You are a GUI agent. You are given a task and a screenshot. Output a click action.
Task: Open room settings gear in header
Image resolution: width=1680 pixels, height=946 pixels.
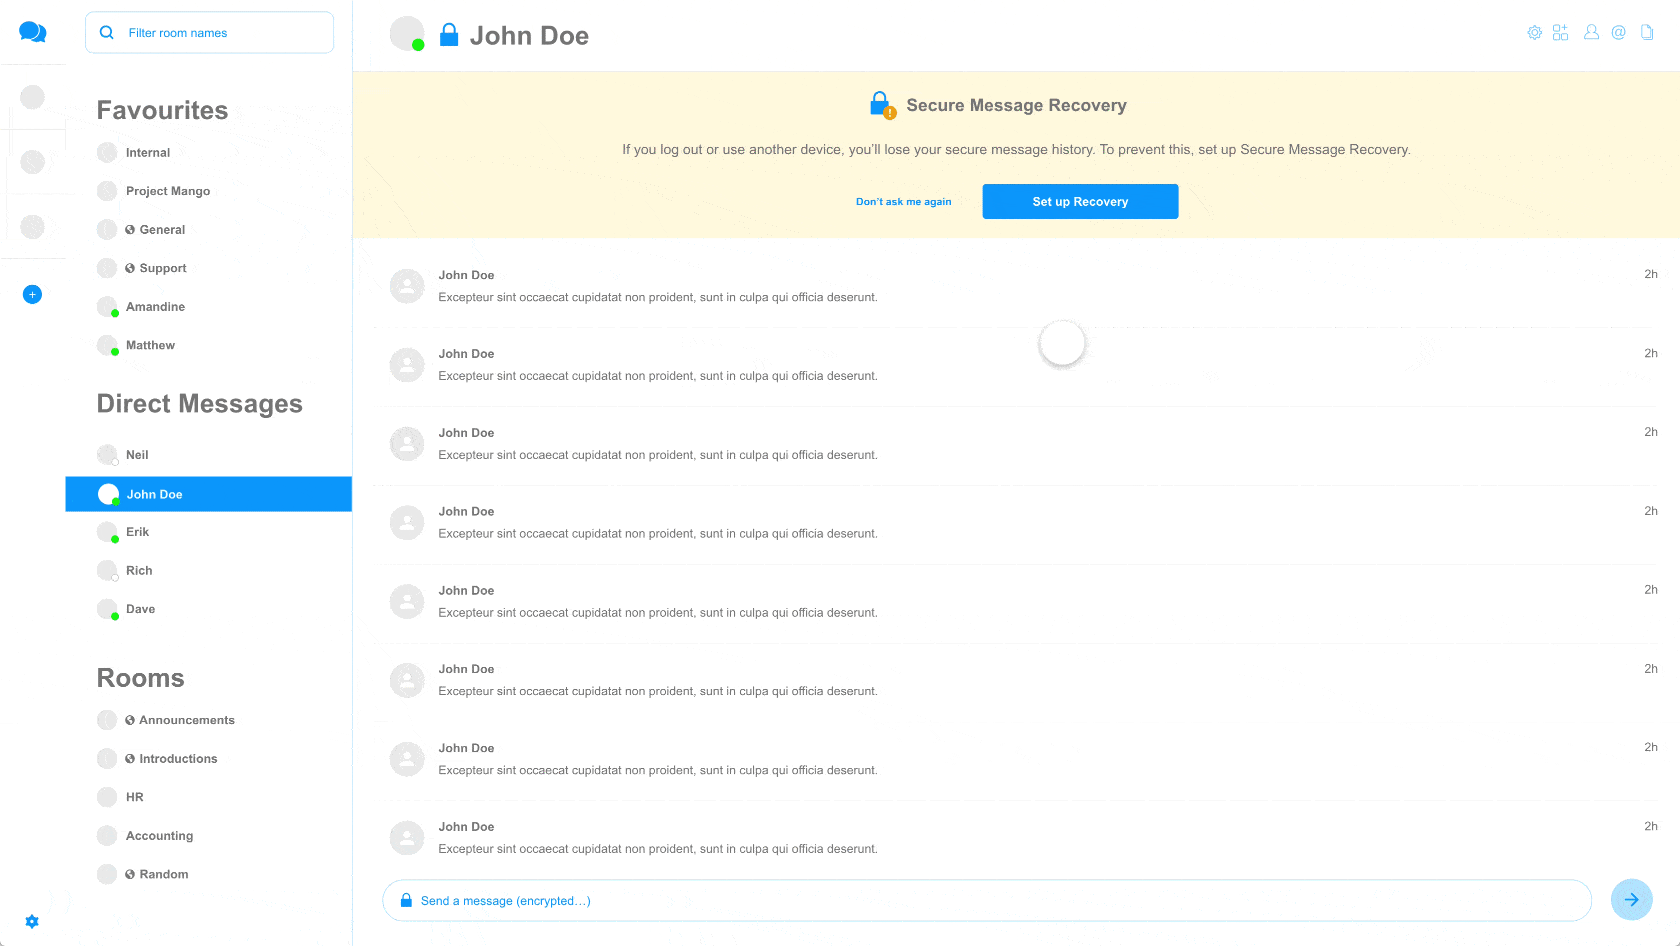tap(1534, 33)
